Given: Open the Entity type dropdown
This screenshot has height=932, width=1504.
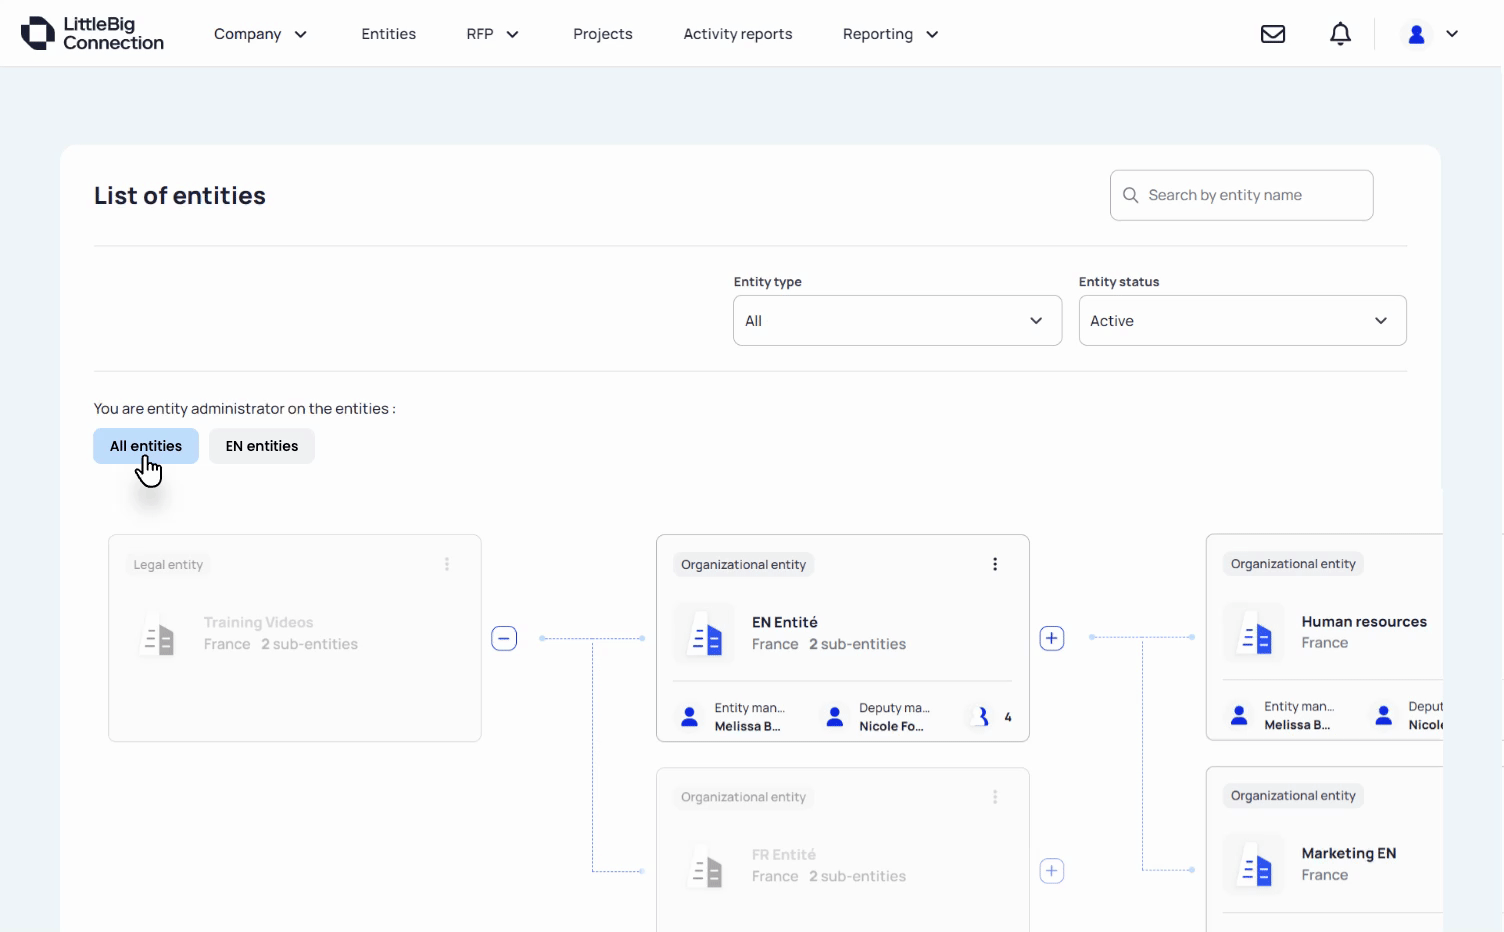Looking at the screenshot, I should coord(897,321).
